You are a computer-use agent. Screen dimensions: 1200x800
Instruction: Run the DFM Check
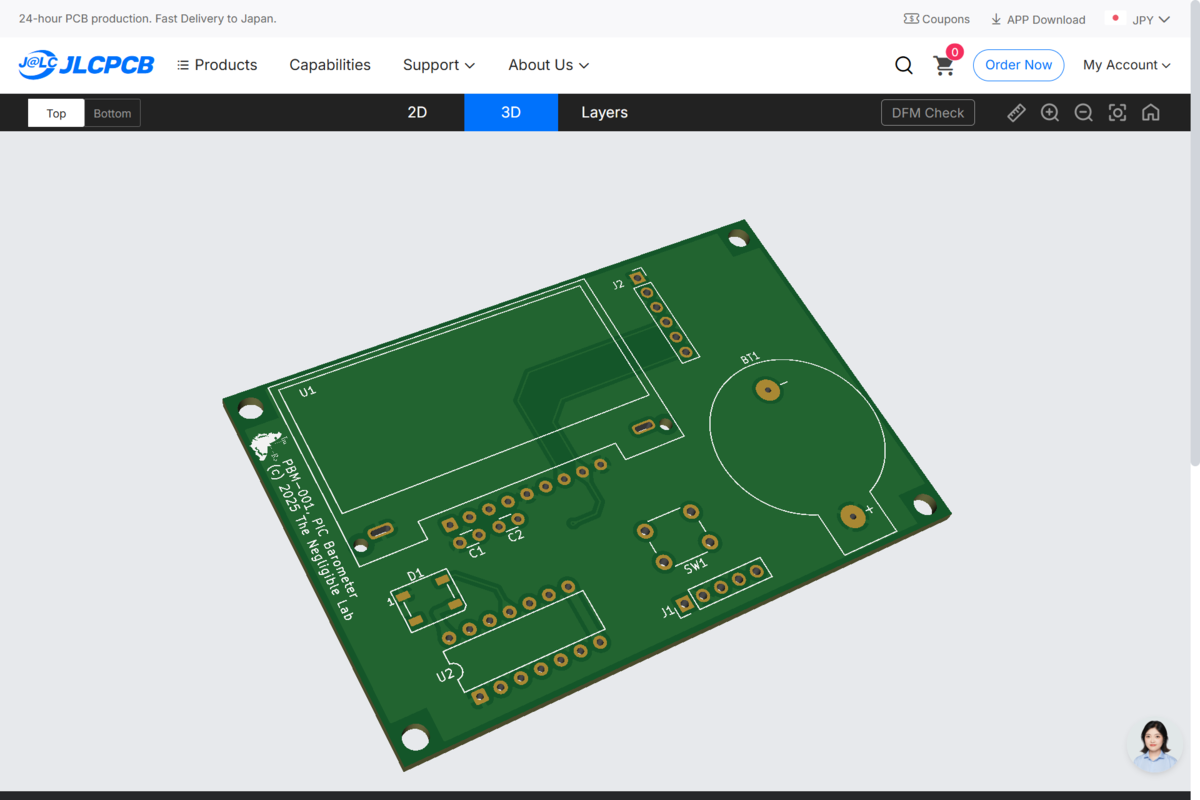pos(928,113)
